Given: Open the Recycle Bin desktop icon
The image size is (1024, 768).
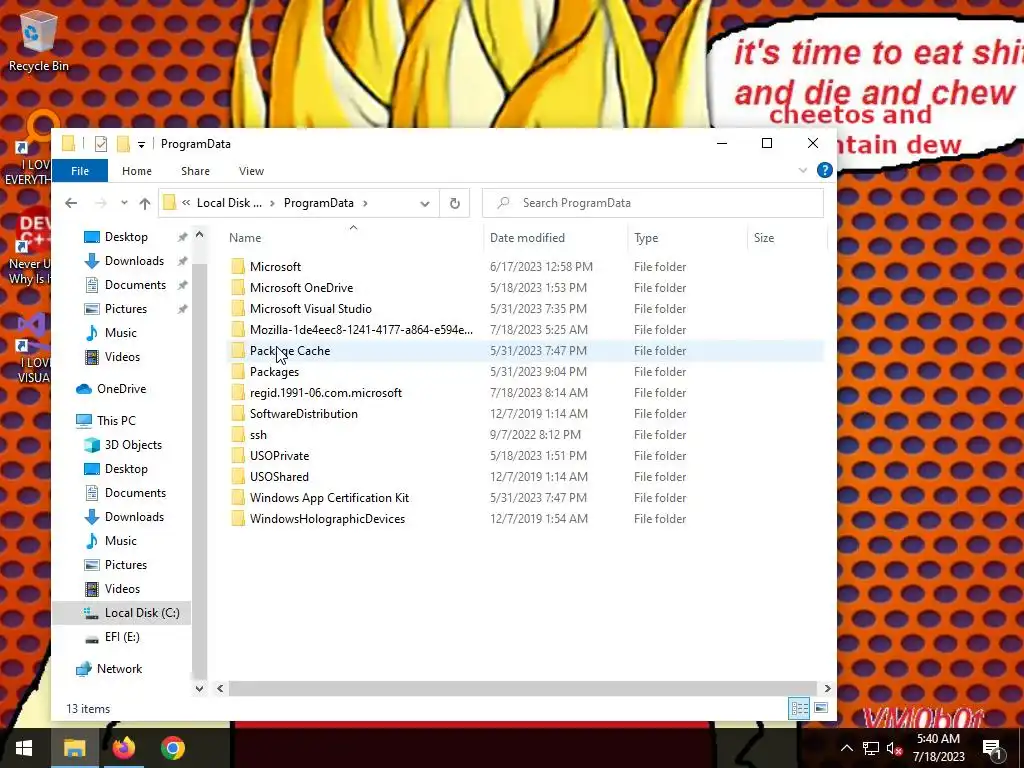Looking at the screenshot, I should (39, 42).
